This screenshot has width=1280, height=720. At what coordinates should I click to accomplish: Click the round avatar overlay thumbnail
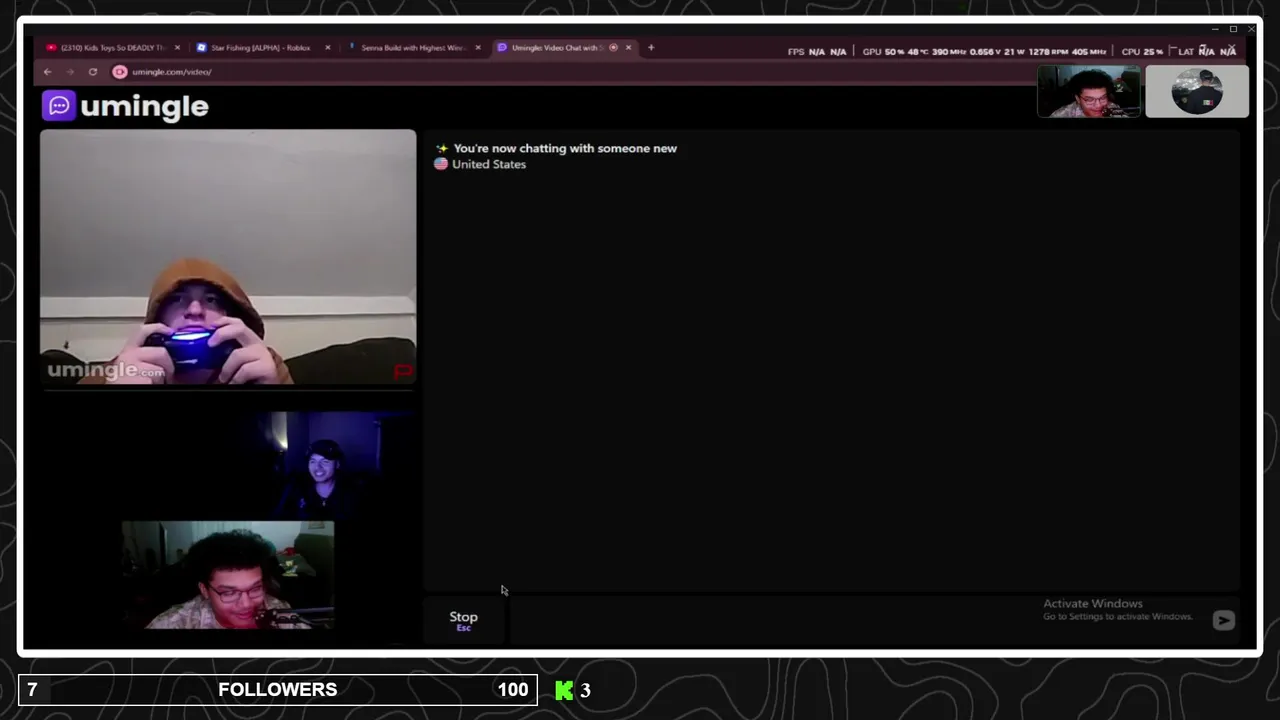(x=1197, y=92)
